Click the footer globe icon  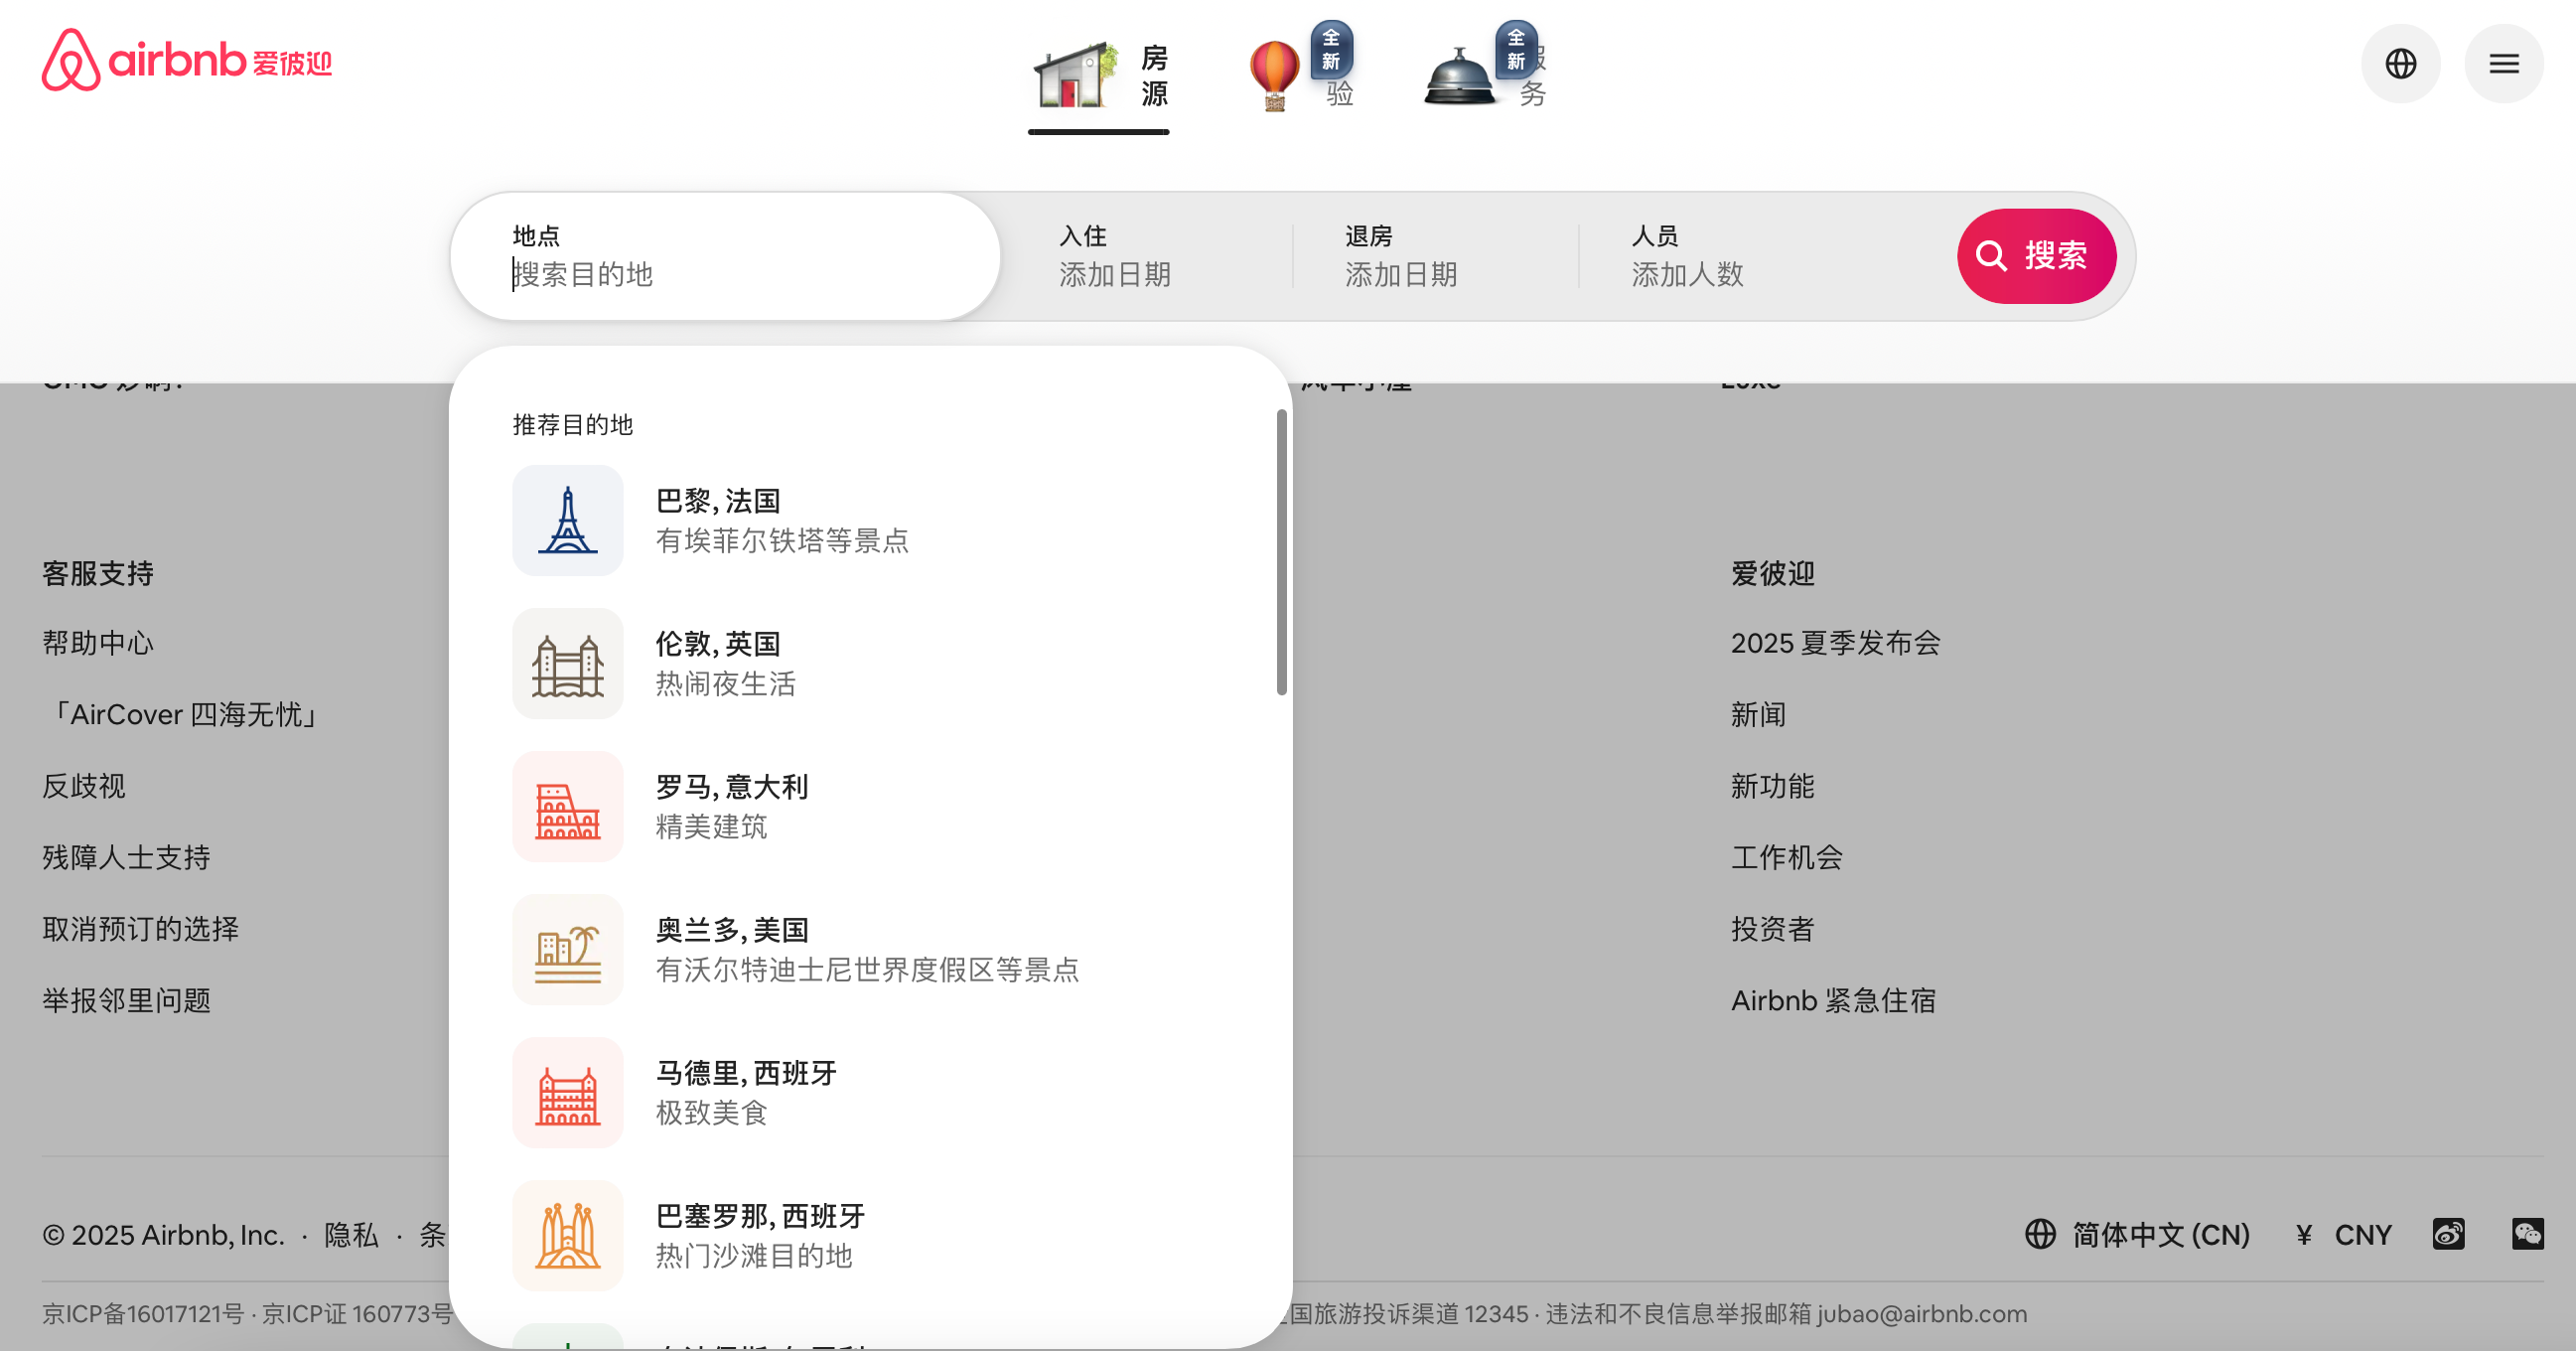point(2040,1234)
